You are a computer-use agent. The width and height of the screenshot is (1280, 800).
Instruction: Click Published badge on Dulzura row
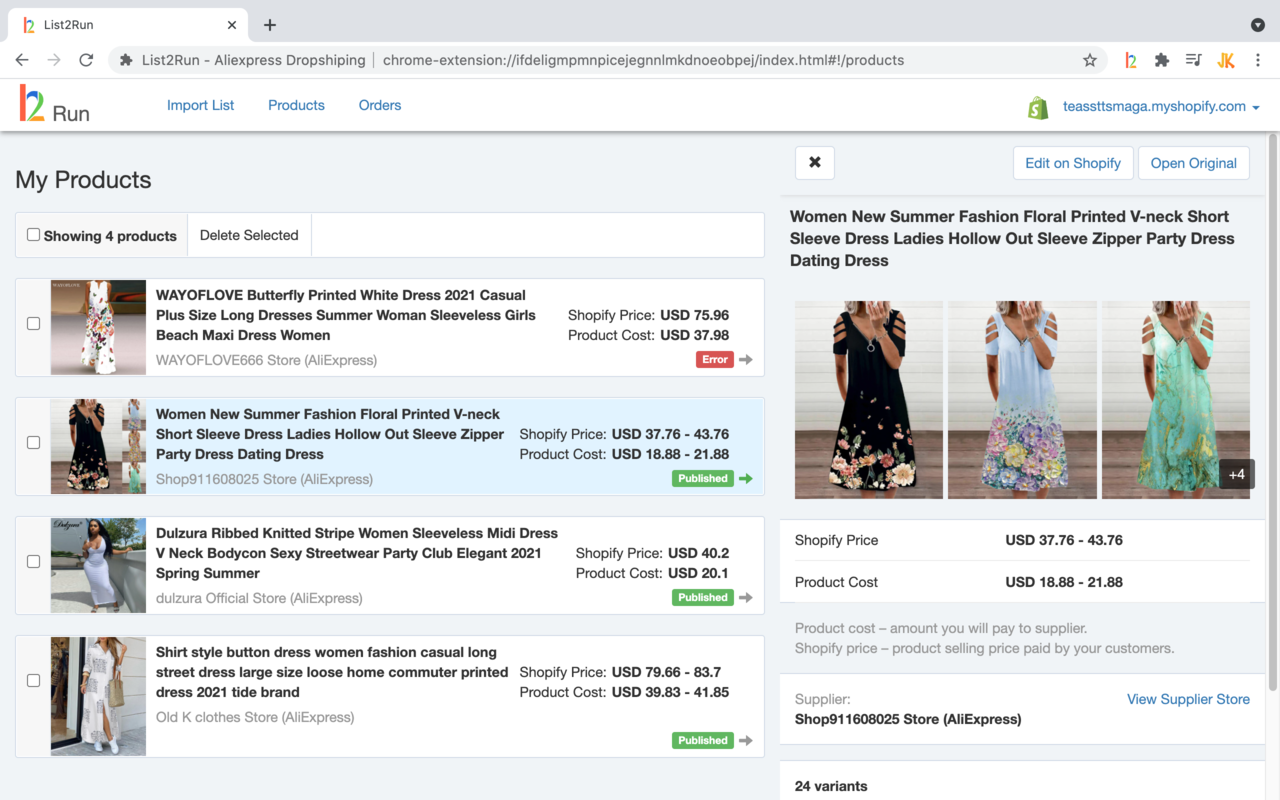703,598
